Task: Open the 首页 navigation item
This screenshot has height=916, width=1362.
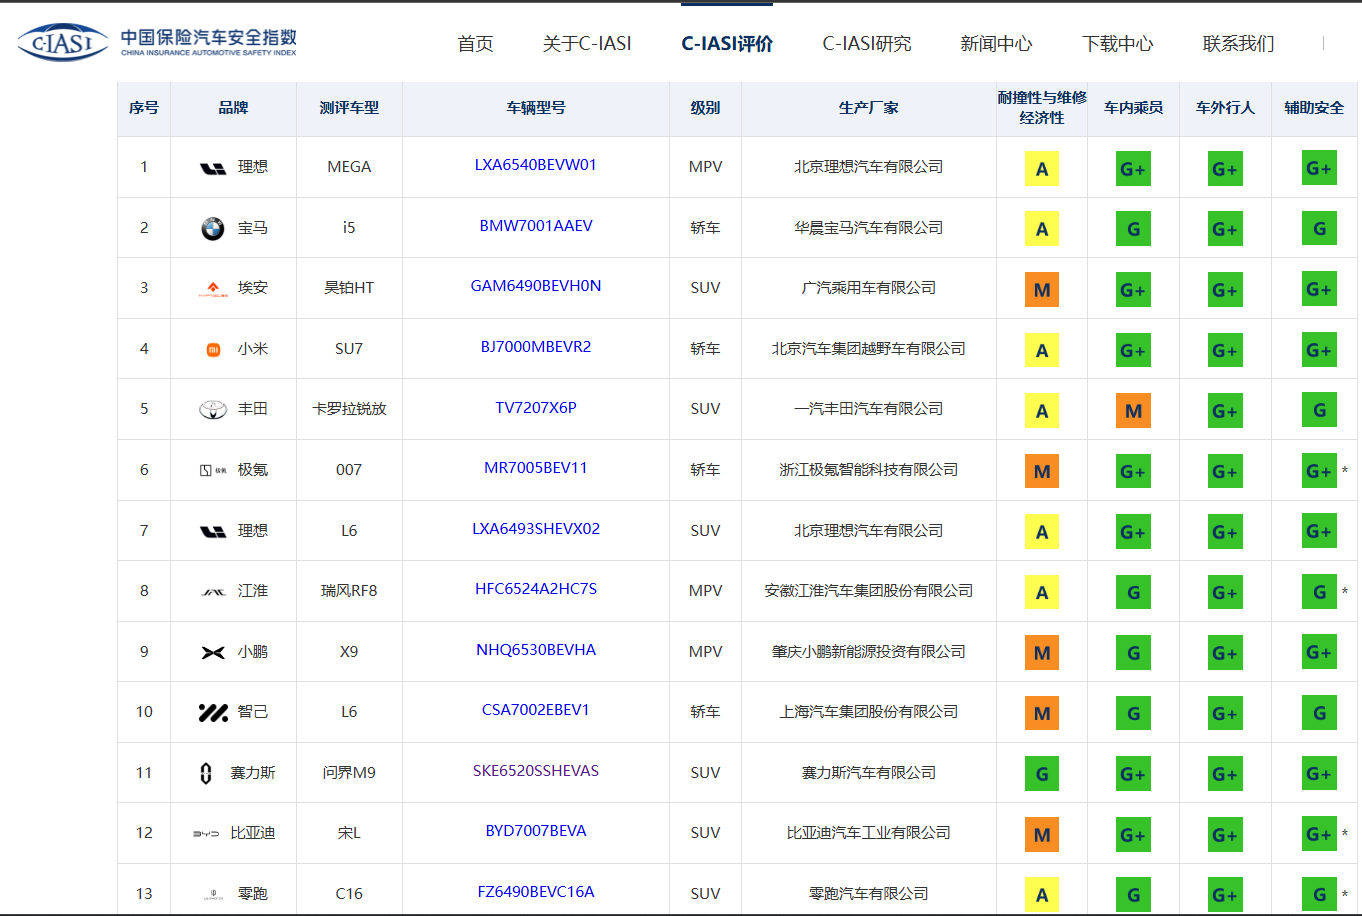Action: click(475, 44)
